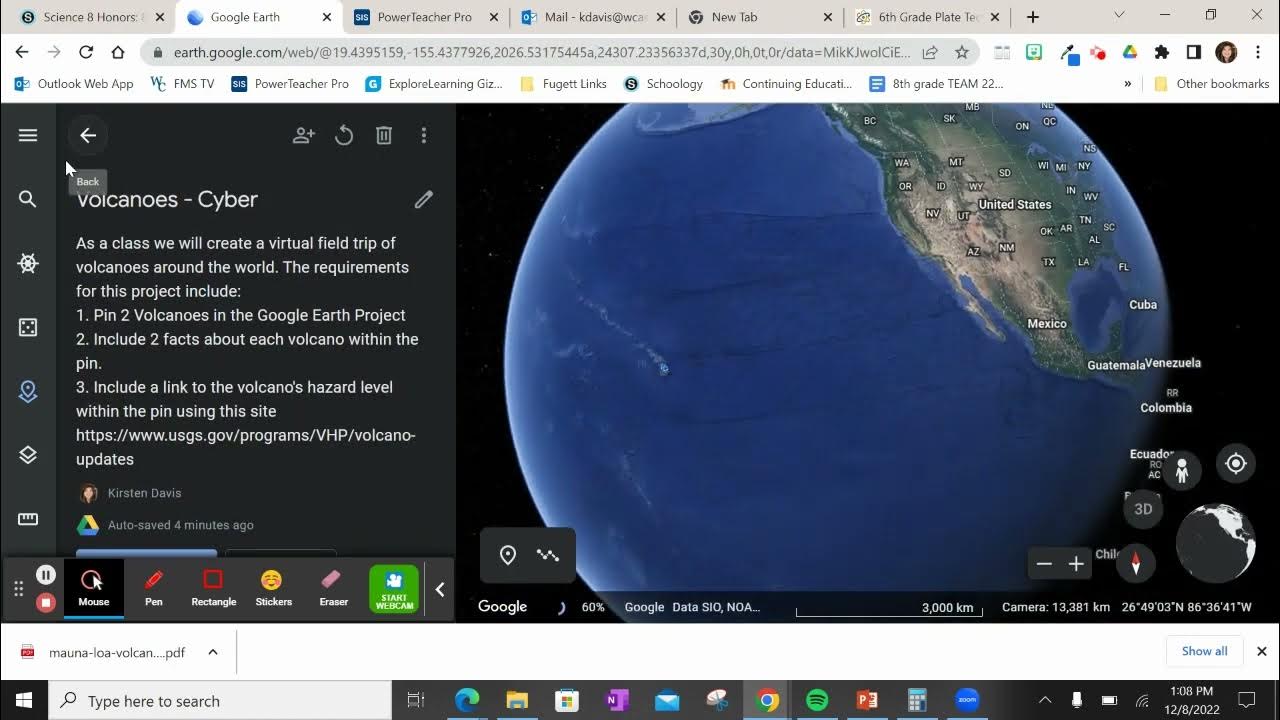Screen dimensions: 1280x720
Task: Switch to PowerTeacher Pro tab
Action: pyautogui.click(x=425, y=17)
